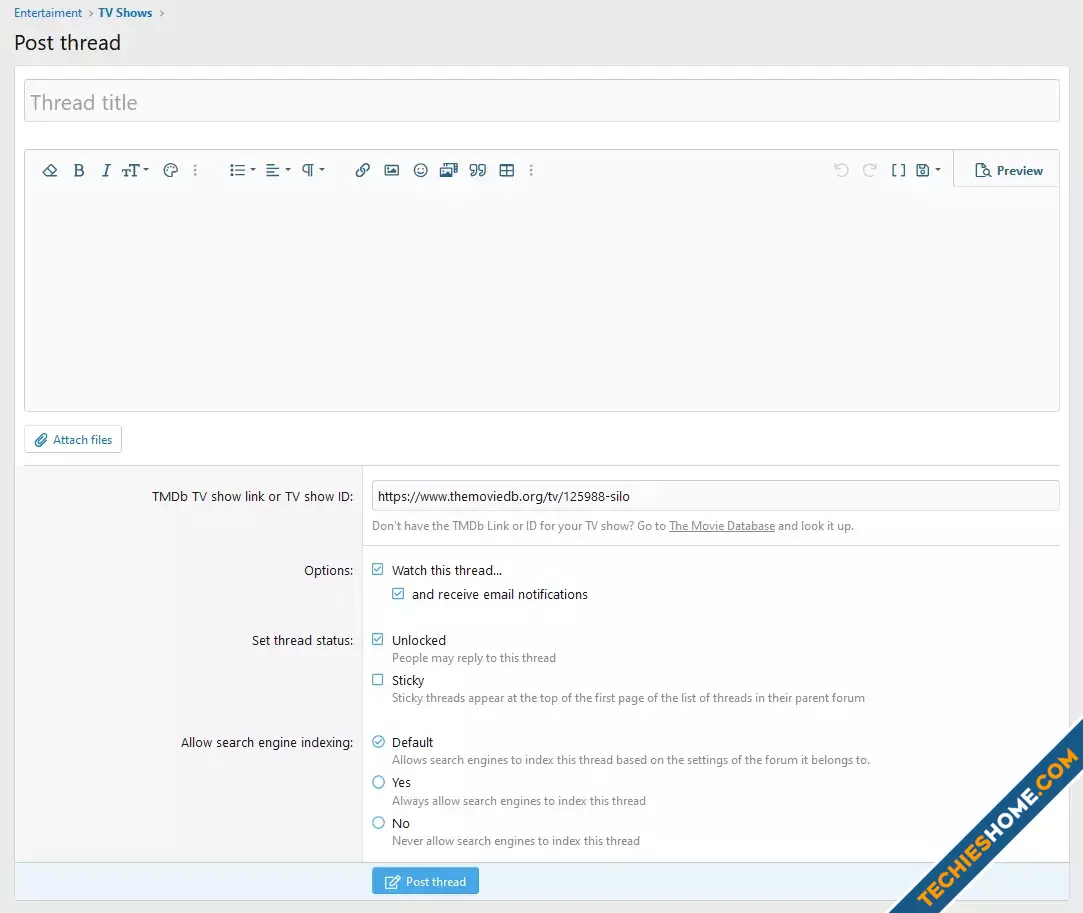Open The Movie Database link
This screenshot has height=913, width=1083.
click(722, 526)
